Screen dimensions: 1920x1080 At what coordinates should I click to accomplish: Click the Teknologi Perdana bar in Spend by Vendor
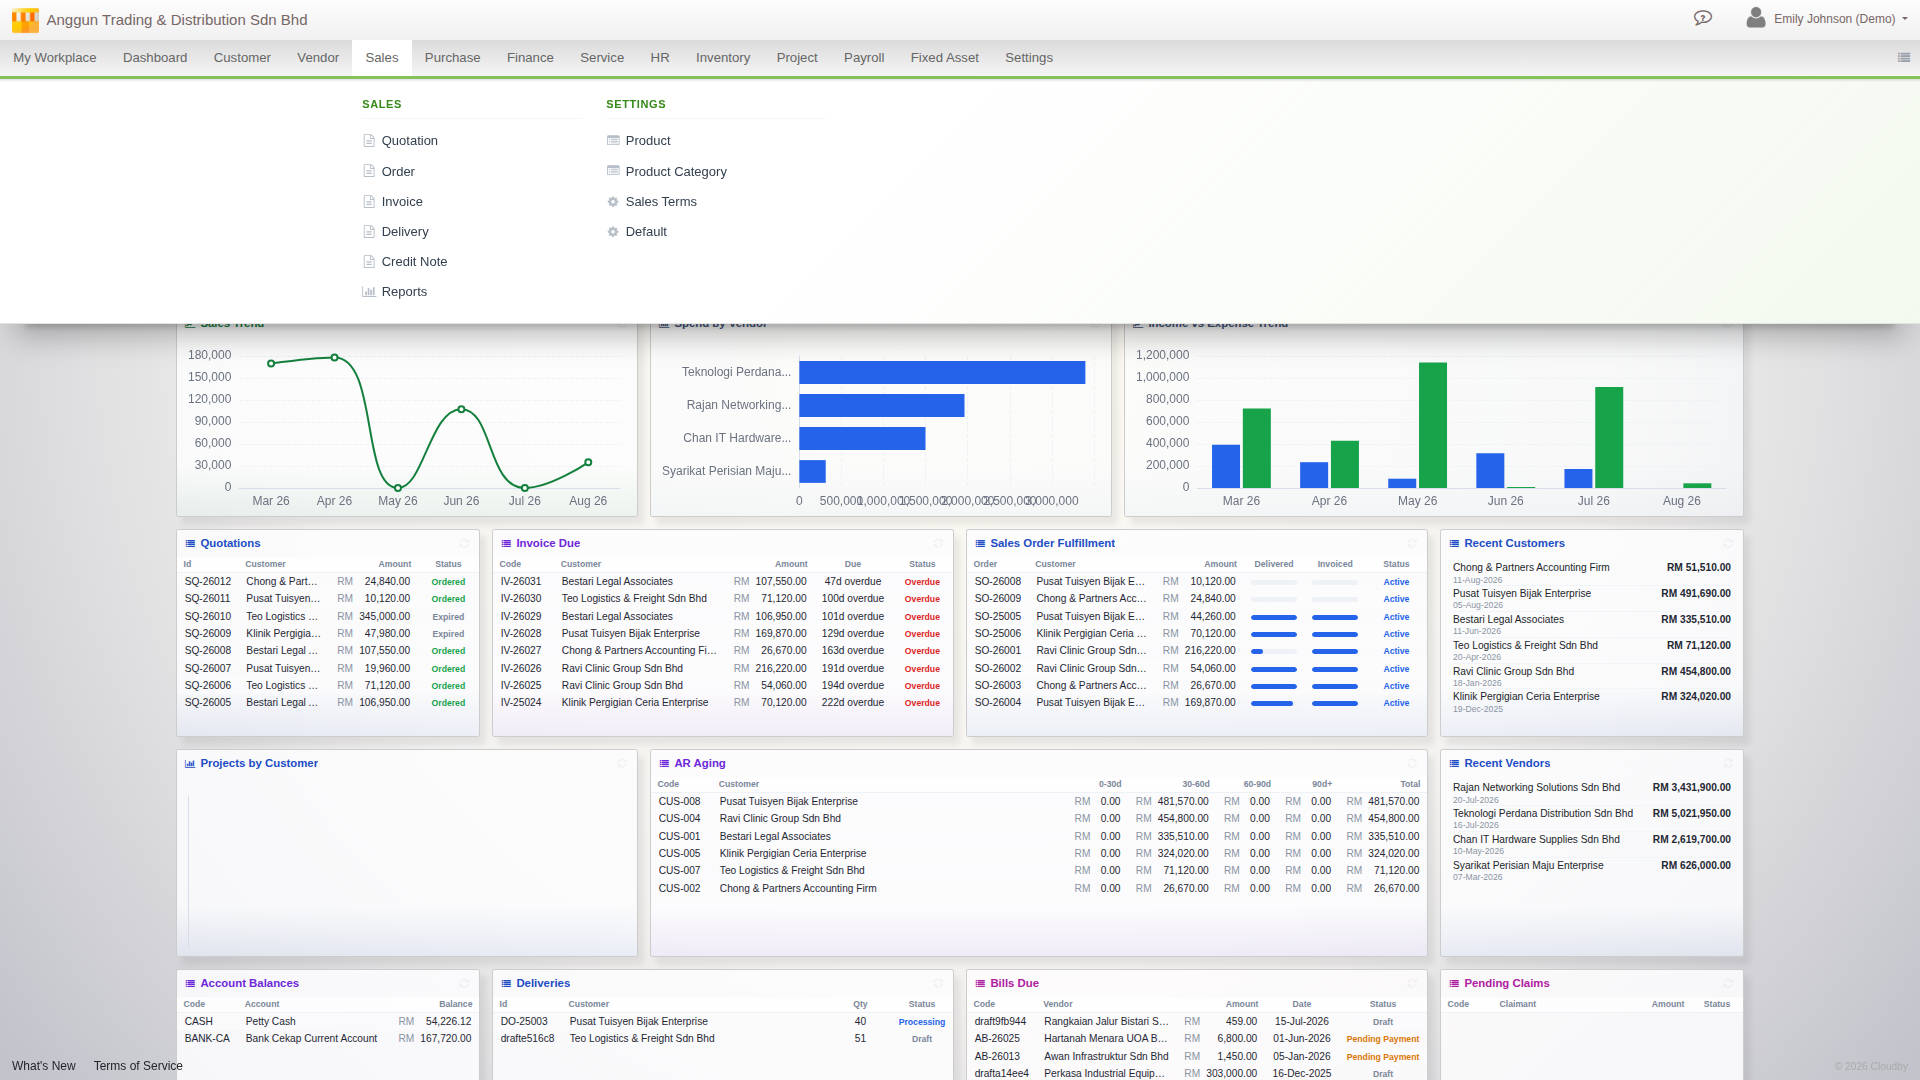(942, 372)
